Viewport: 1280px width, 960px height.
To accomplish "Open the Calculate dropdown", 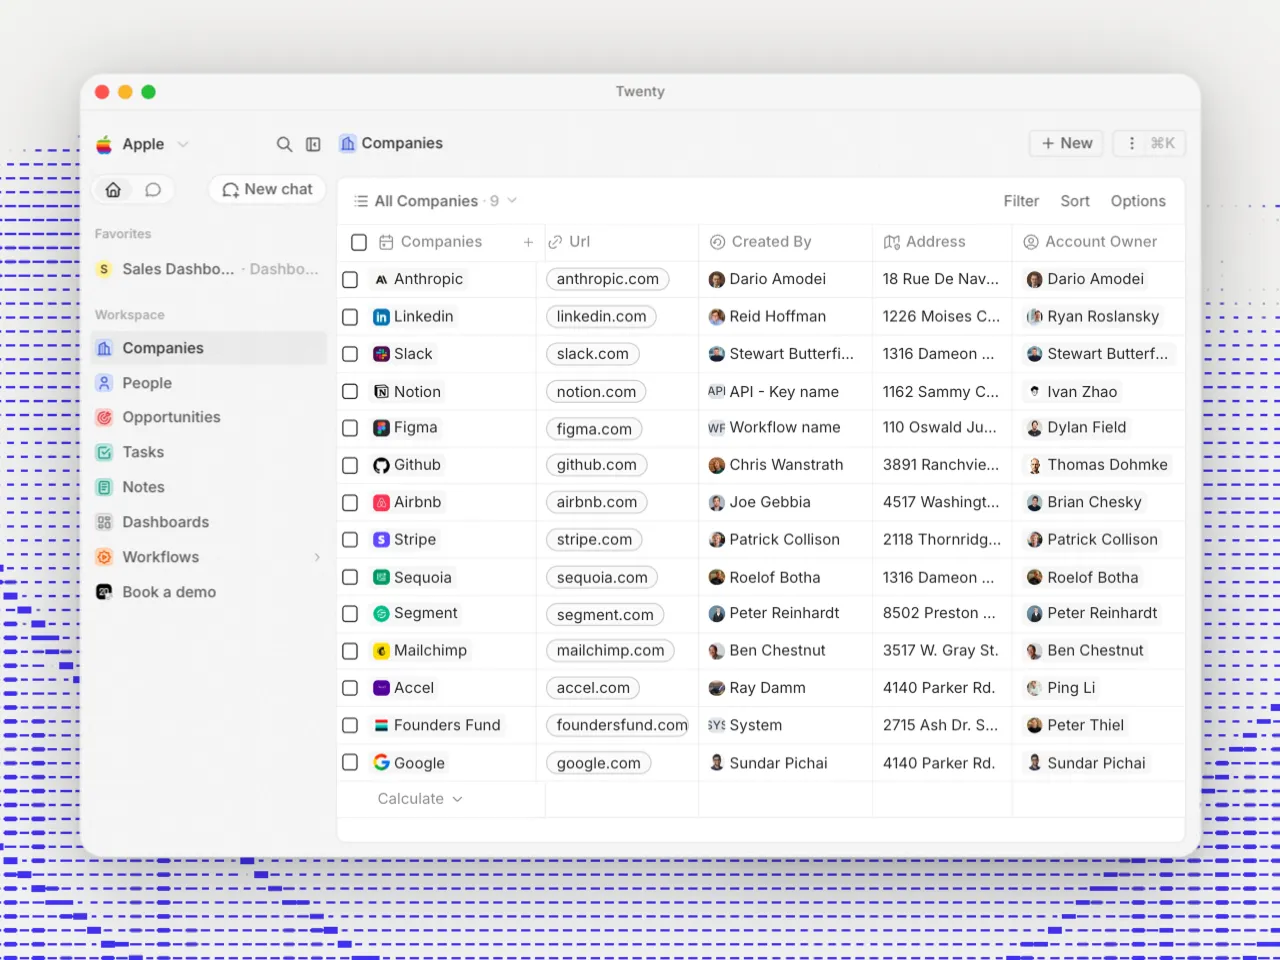I will pyautogui.click(x=420, y=799).
